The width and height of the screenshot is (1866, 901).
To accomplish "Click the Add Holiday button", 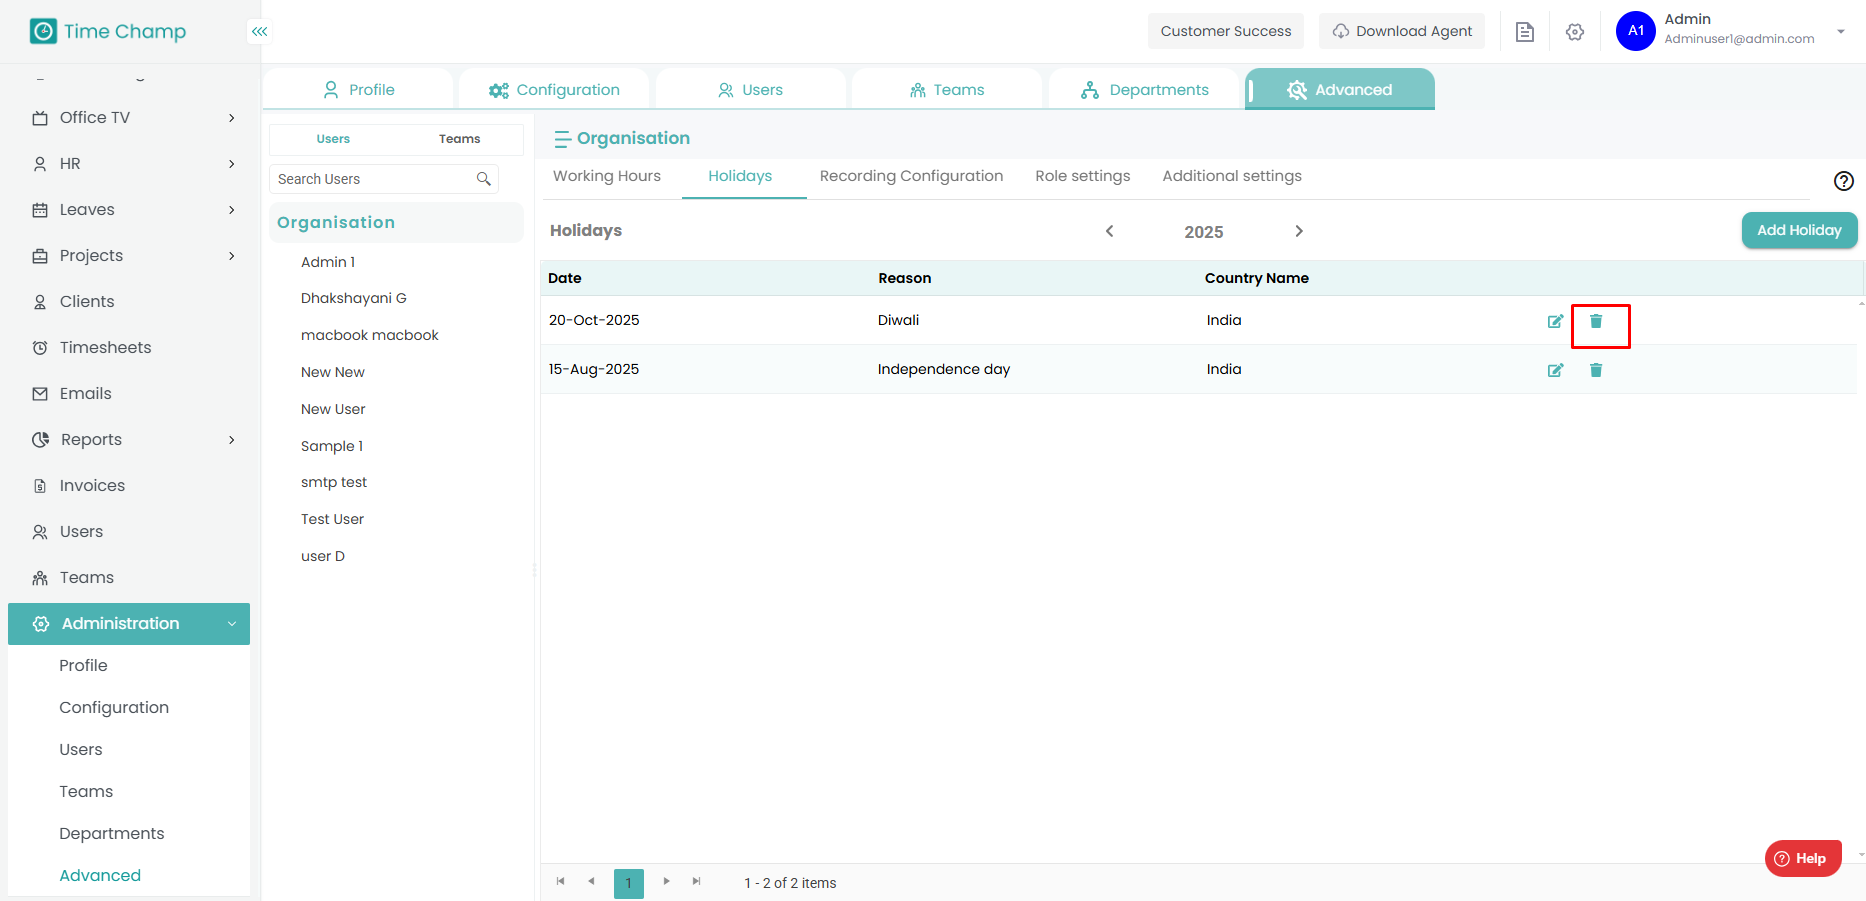I will 1798,230.
